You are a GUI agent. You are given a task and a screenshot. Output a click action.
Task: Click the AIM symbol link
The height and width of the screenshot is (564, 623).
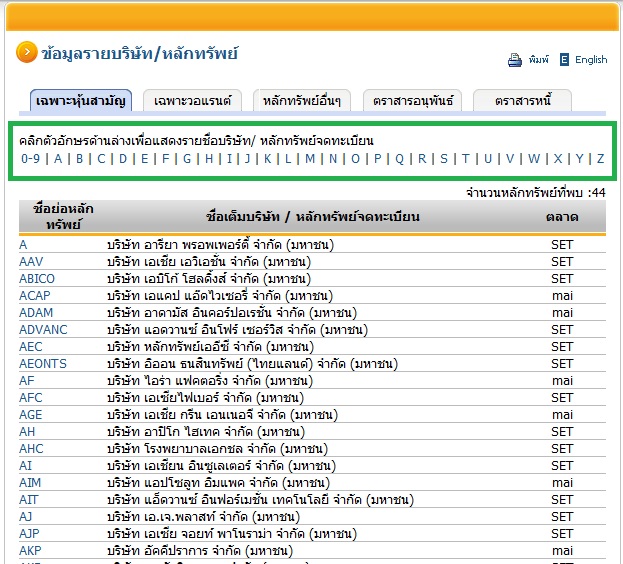click(30, 483)
